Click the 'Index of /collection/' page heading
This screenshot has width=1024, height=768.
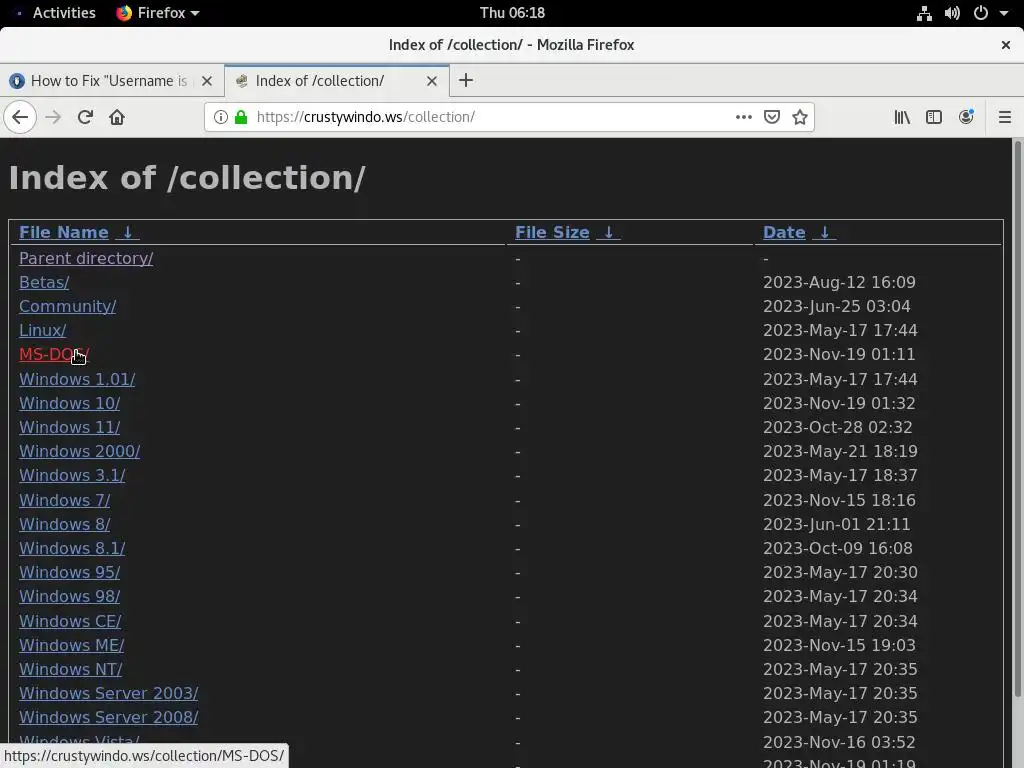click(187, 178)
